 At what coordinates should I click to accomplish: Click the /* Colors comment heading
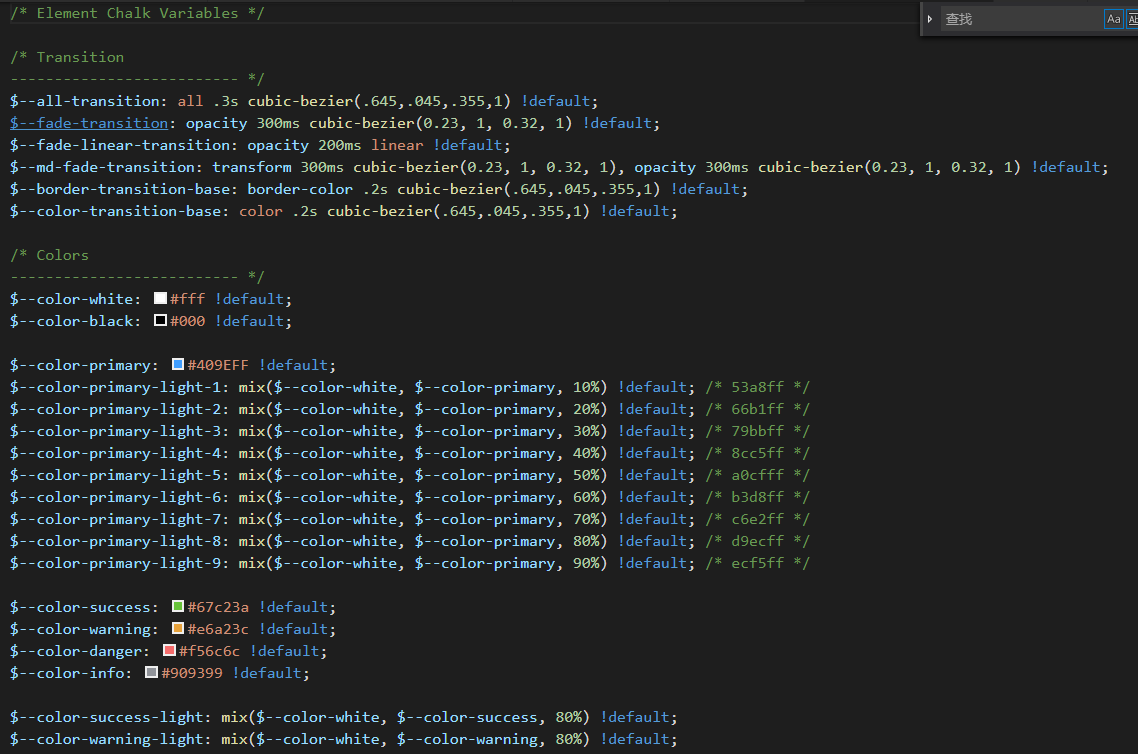(x=49, y=255)
